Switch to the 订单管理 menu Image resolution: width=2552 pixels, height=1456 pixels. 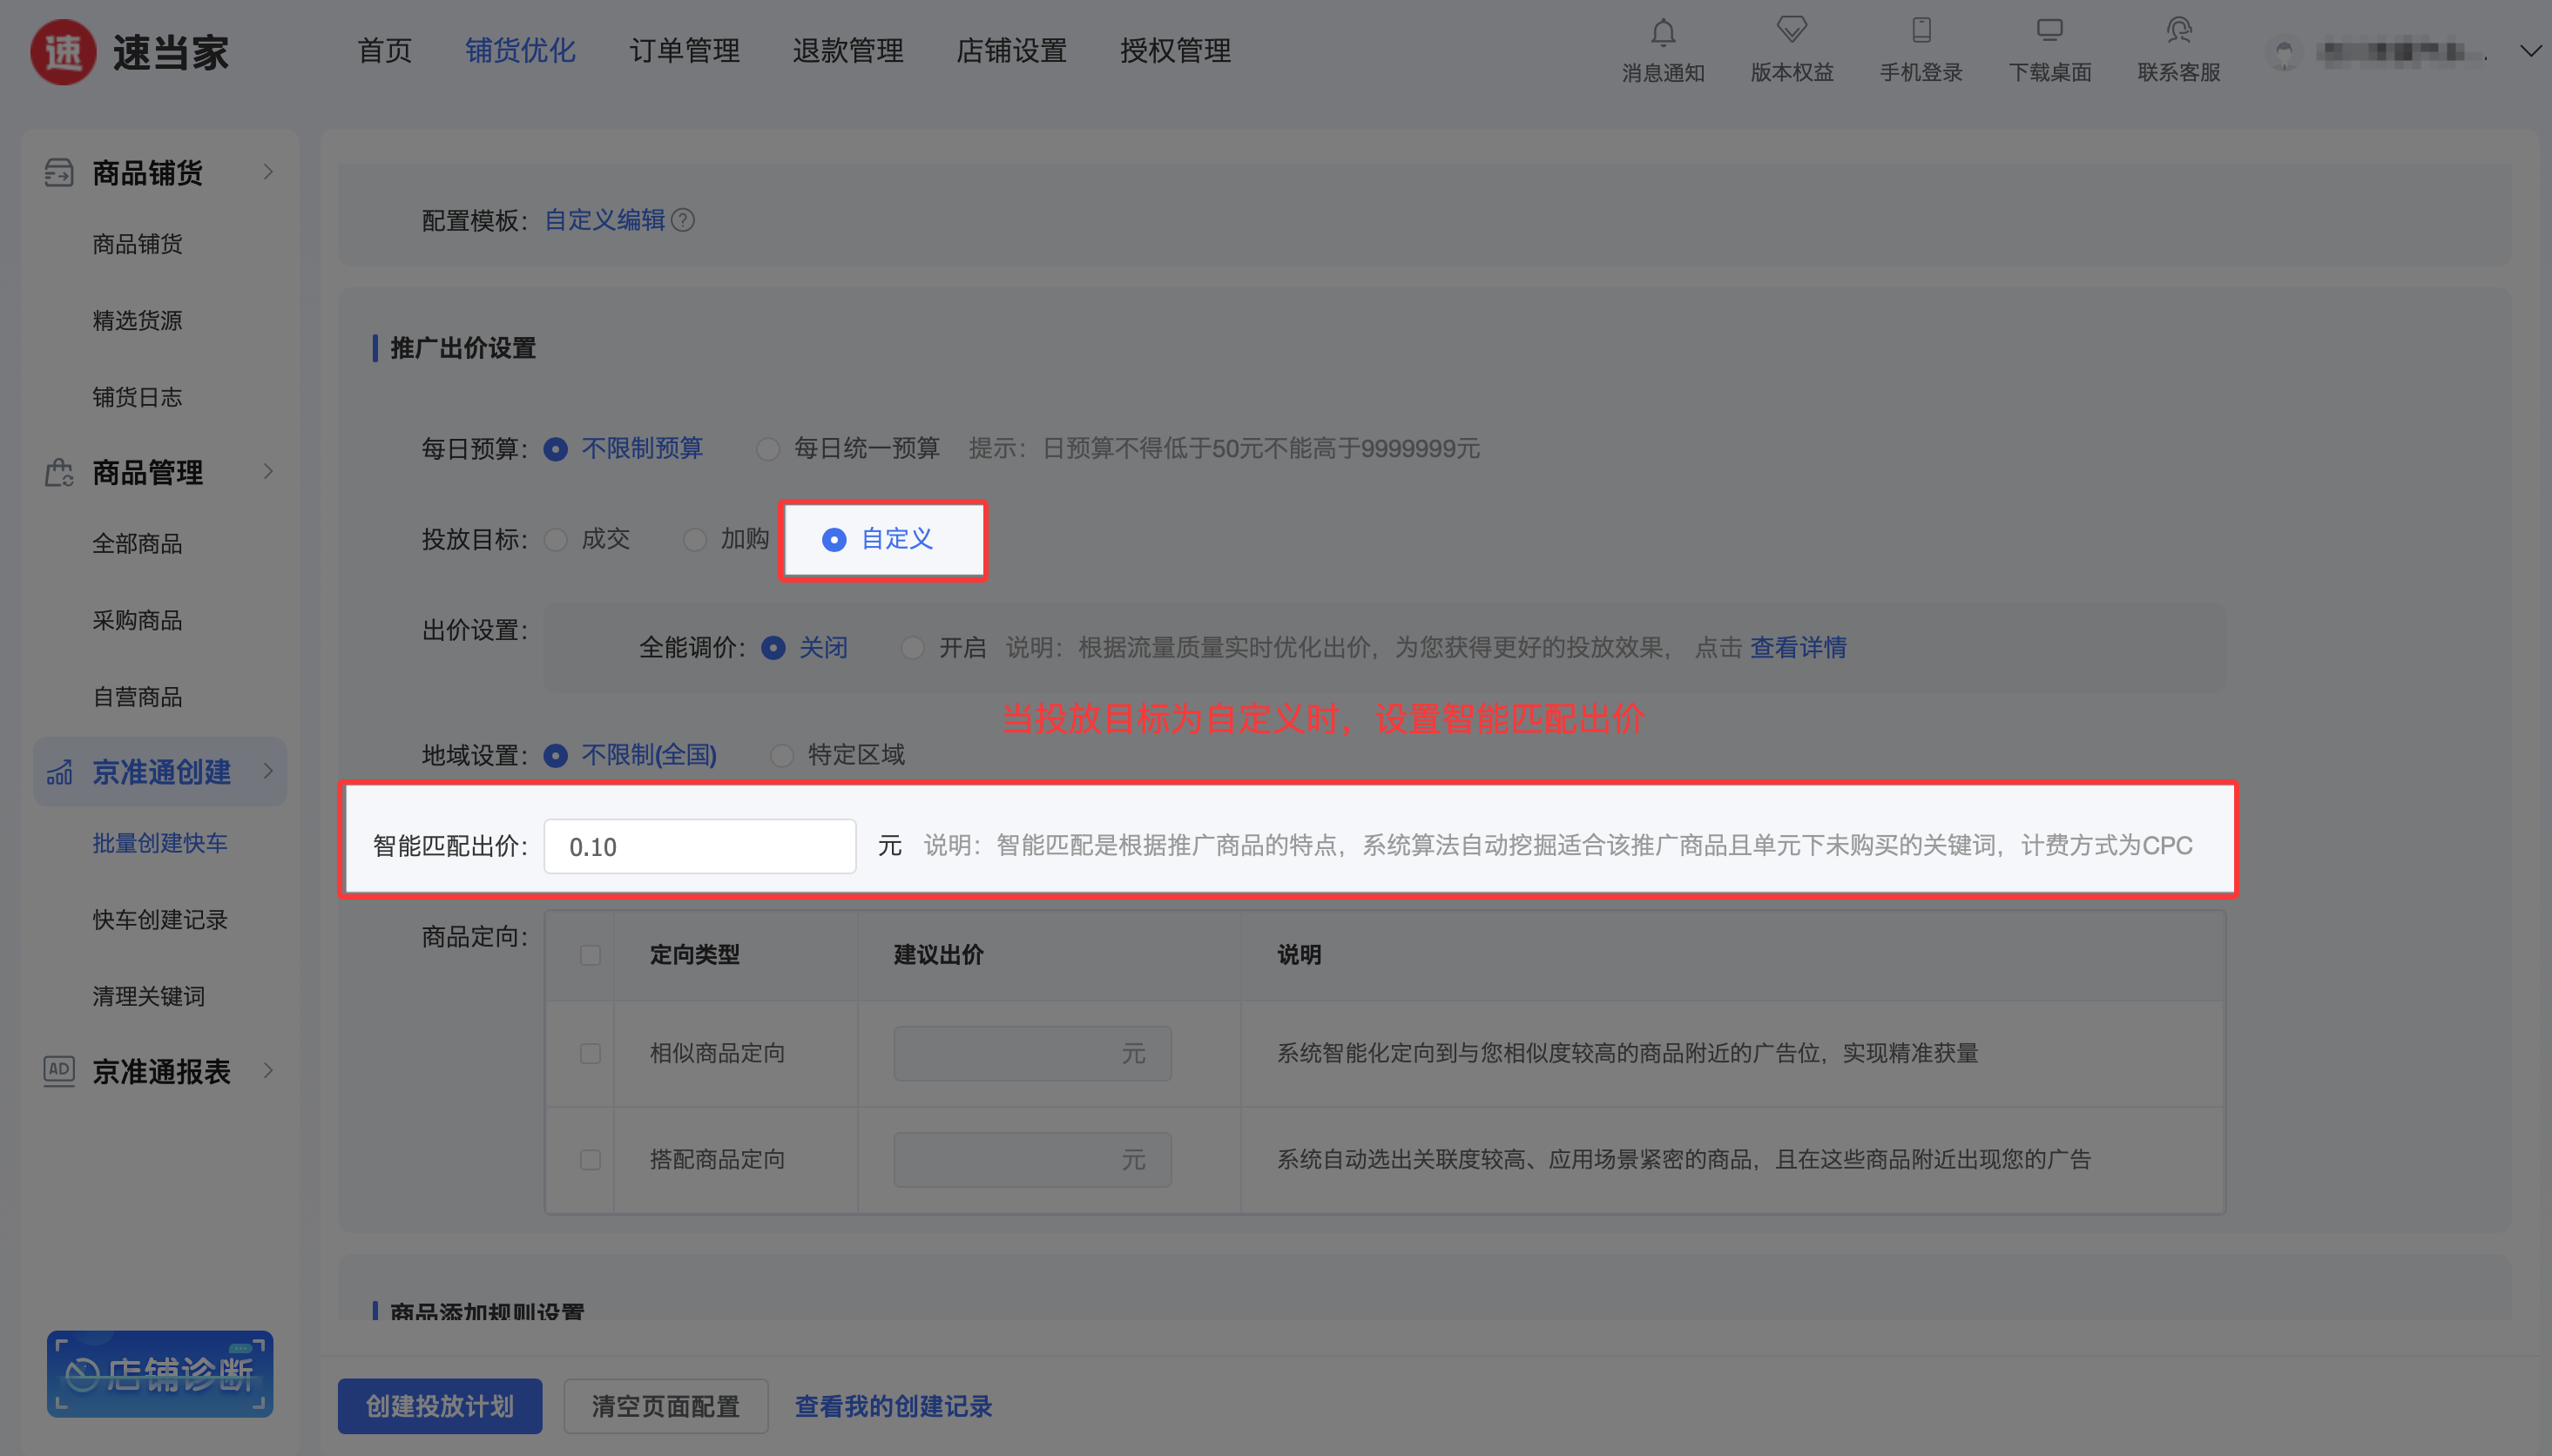click(684, 51)
